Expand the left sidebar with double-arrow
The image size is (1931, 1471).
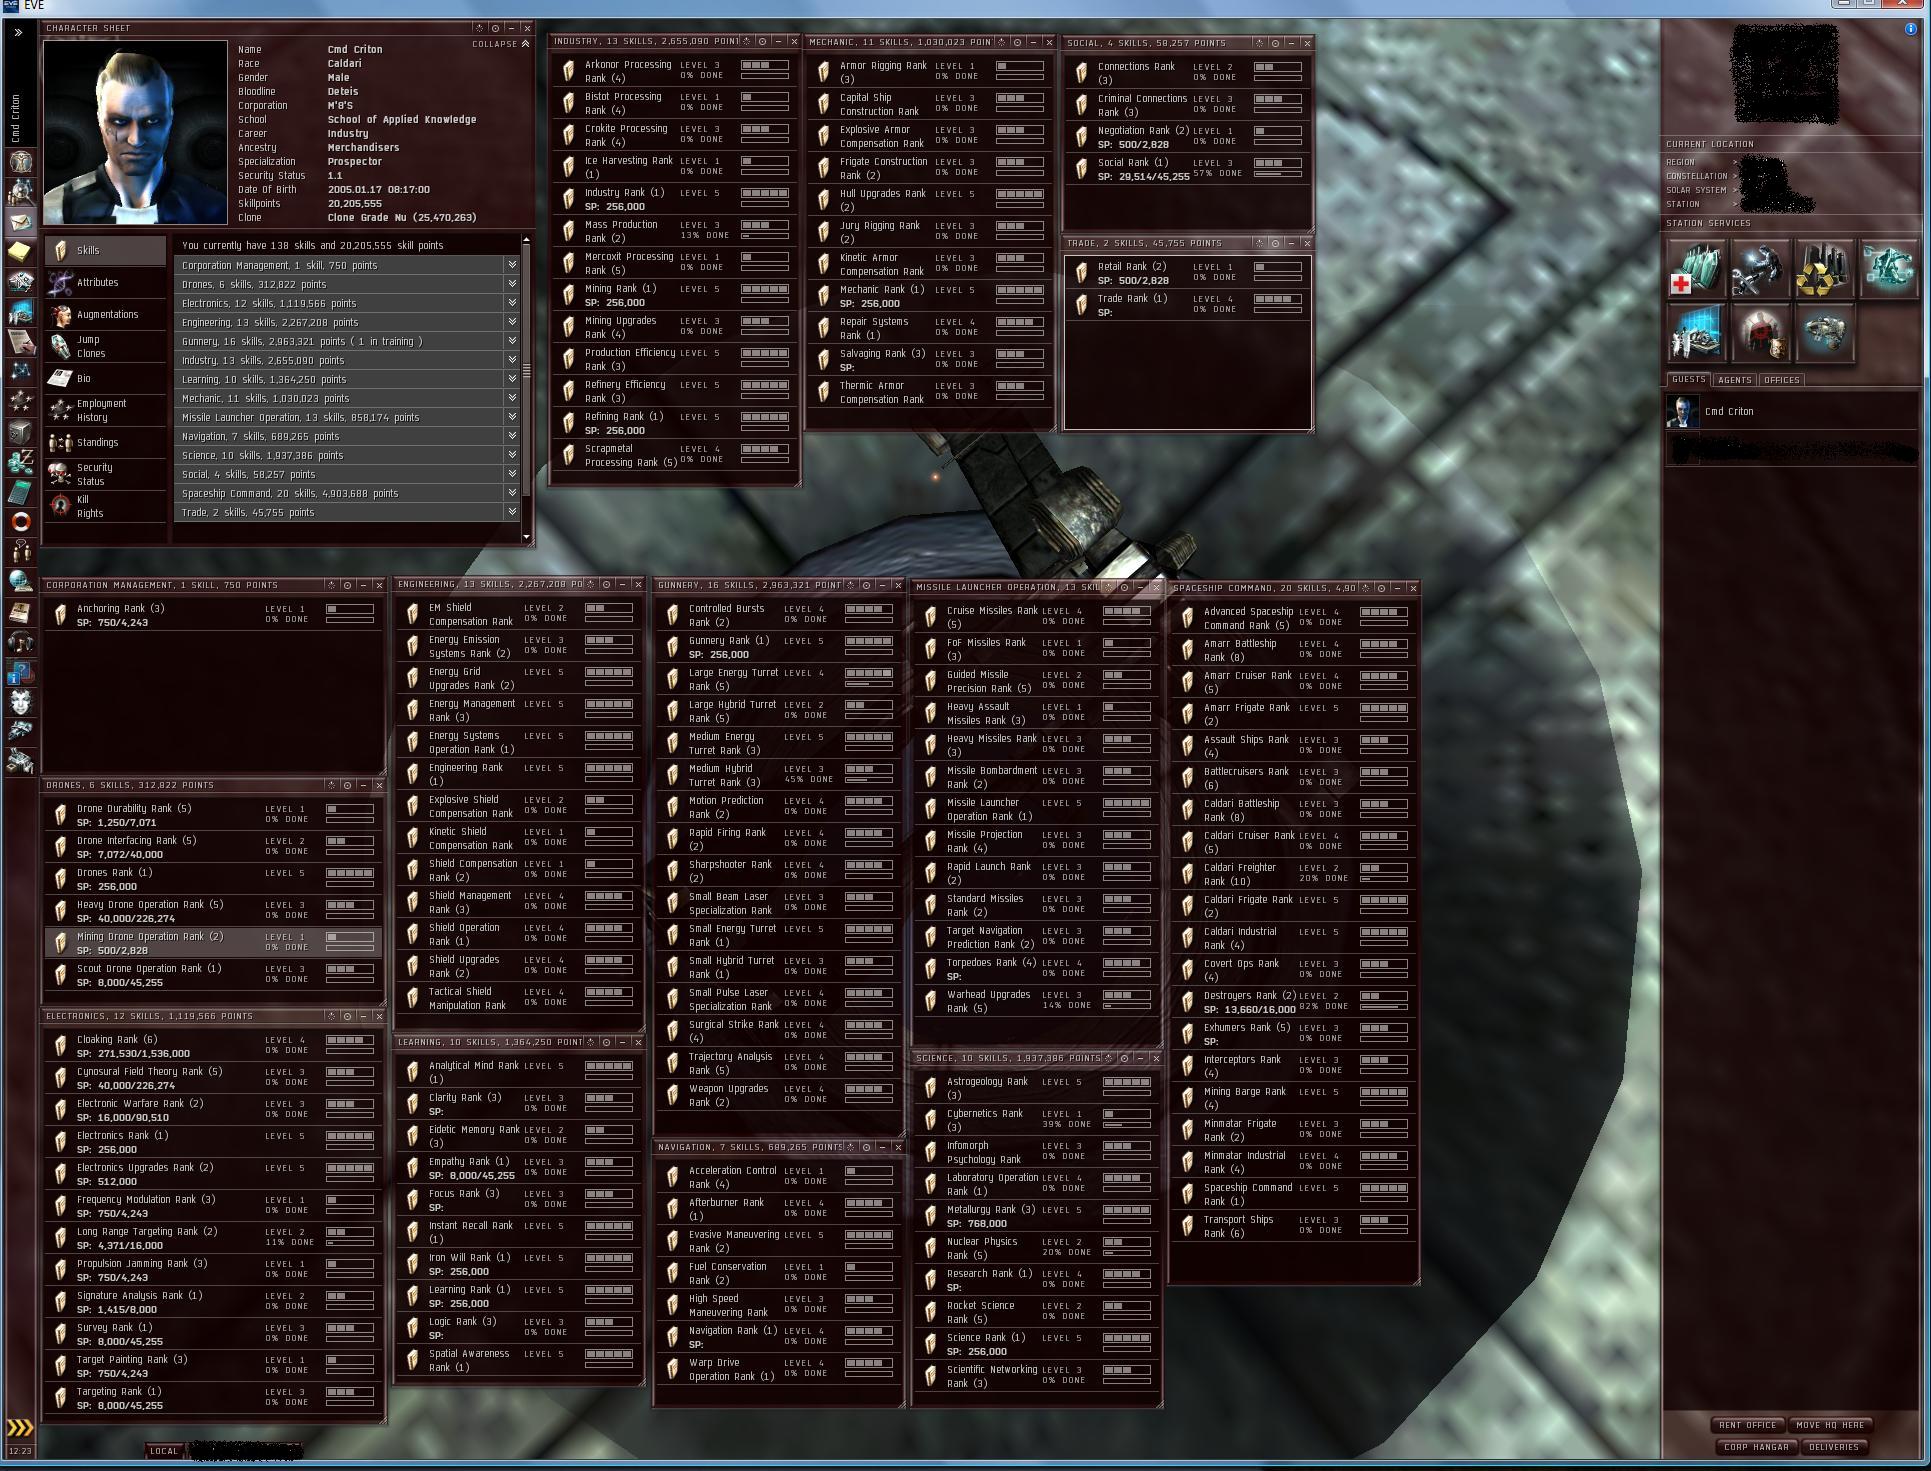[x=18, y=32]
